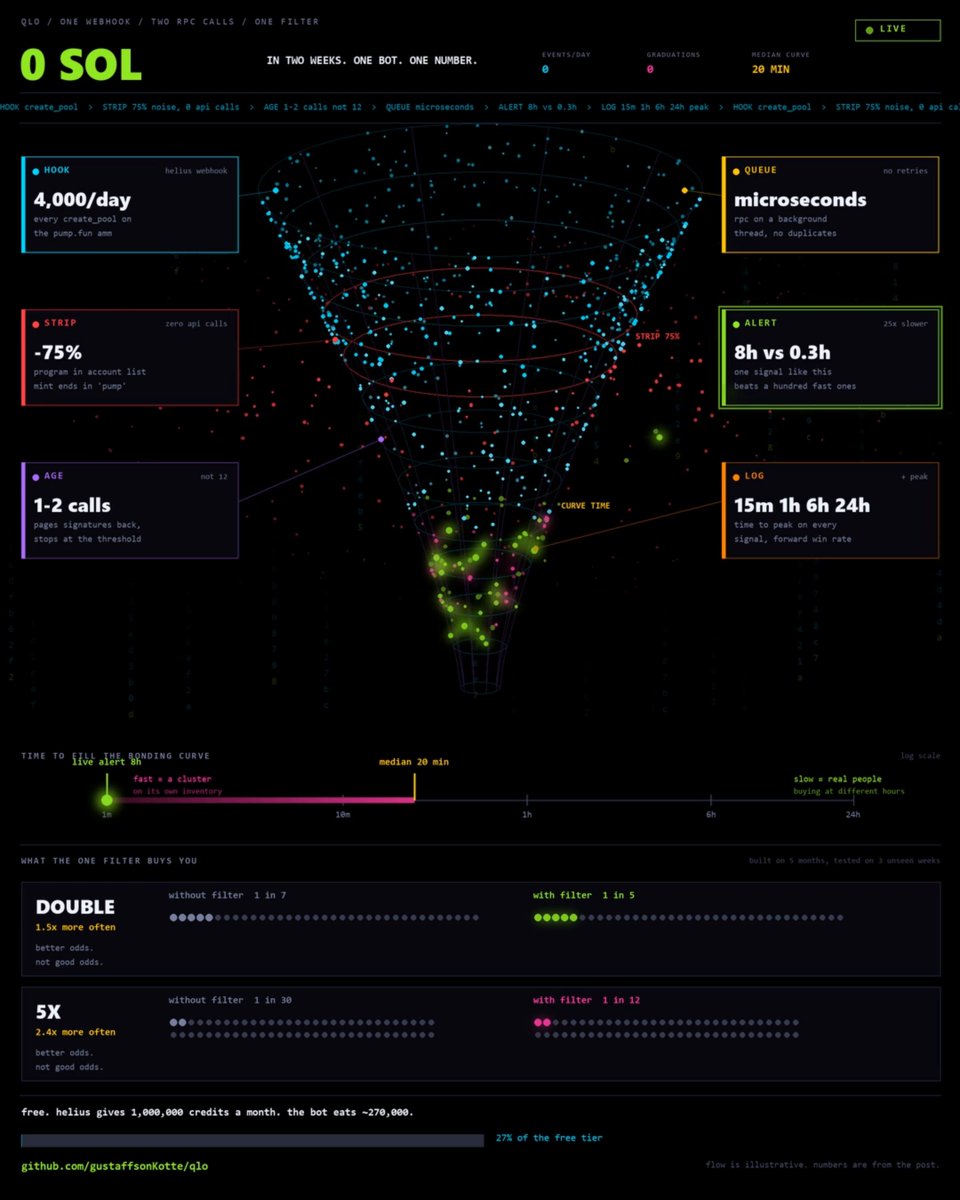Viewport: 960px width, 1200px height.
Task: Click the 1h tick on the bonding curve timeline
Action: (527, 800)
